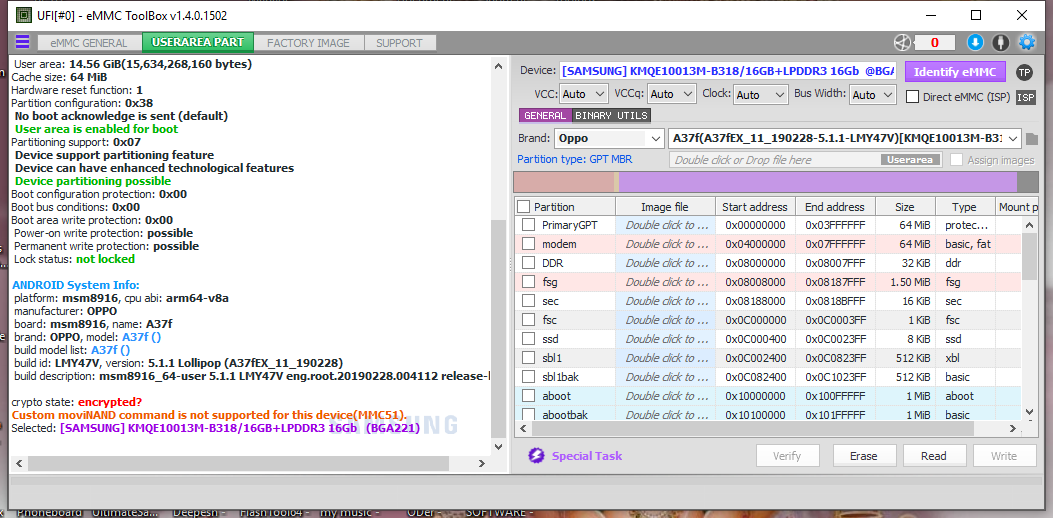
Task: Check the sbl1 partition checkbox
Action: point(529,358)
